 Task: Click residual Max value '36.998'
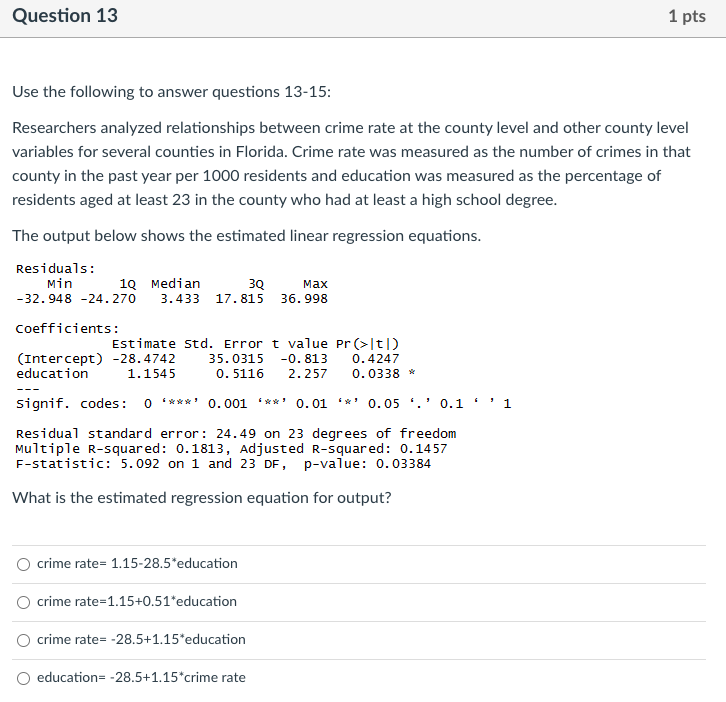(304, 299)
